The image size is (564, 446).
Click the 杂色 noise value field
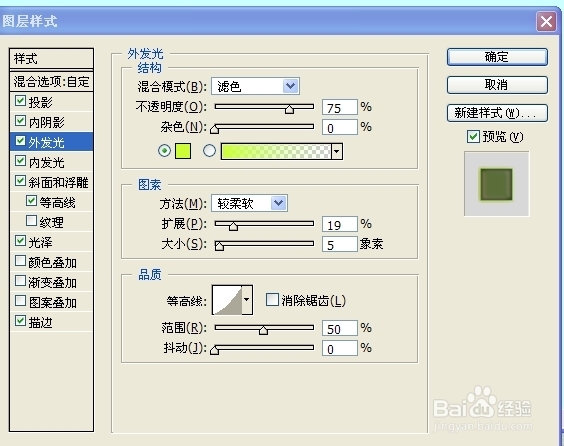340,128
